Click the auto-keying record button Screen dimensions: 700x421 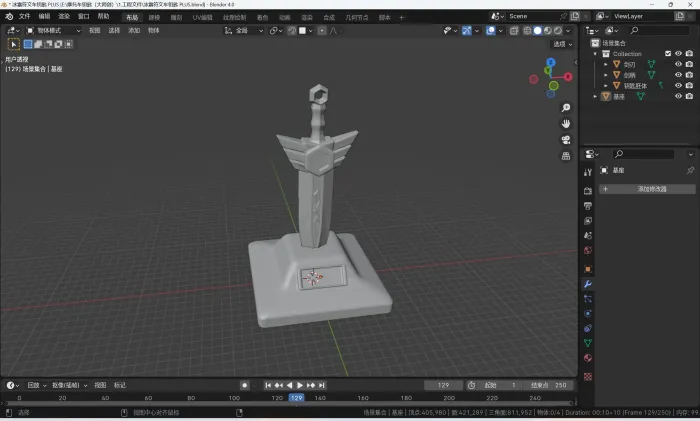point(244,385)
